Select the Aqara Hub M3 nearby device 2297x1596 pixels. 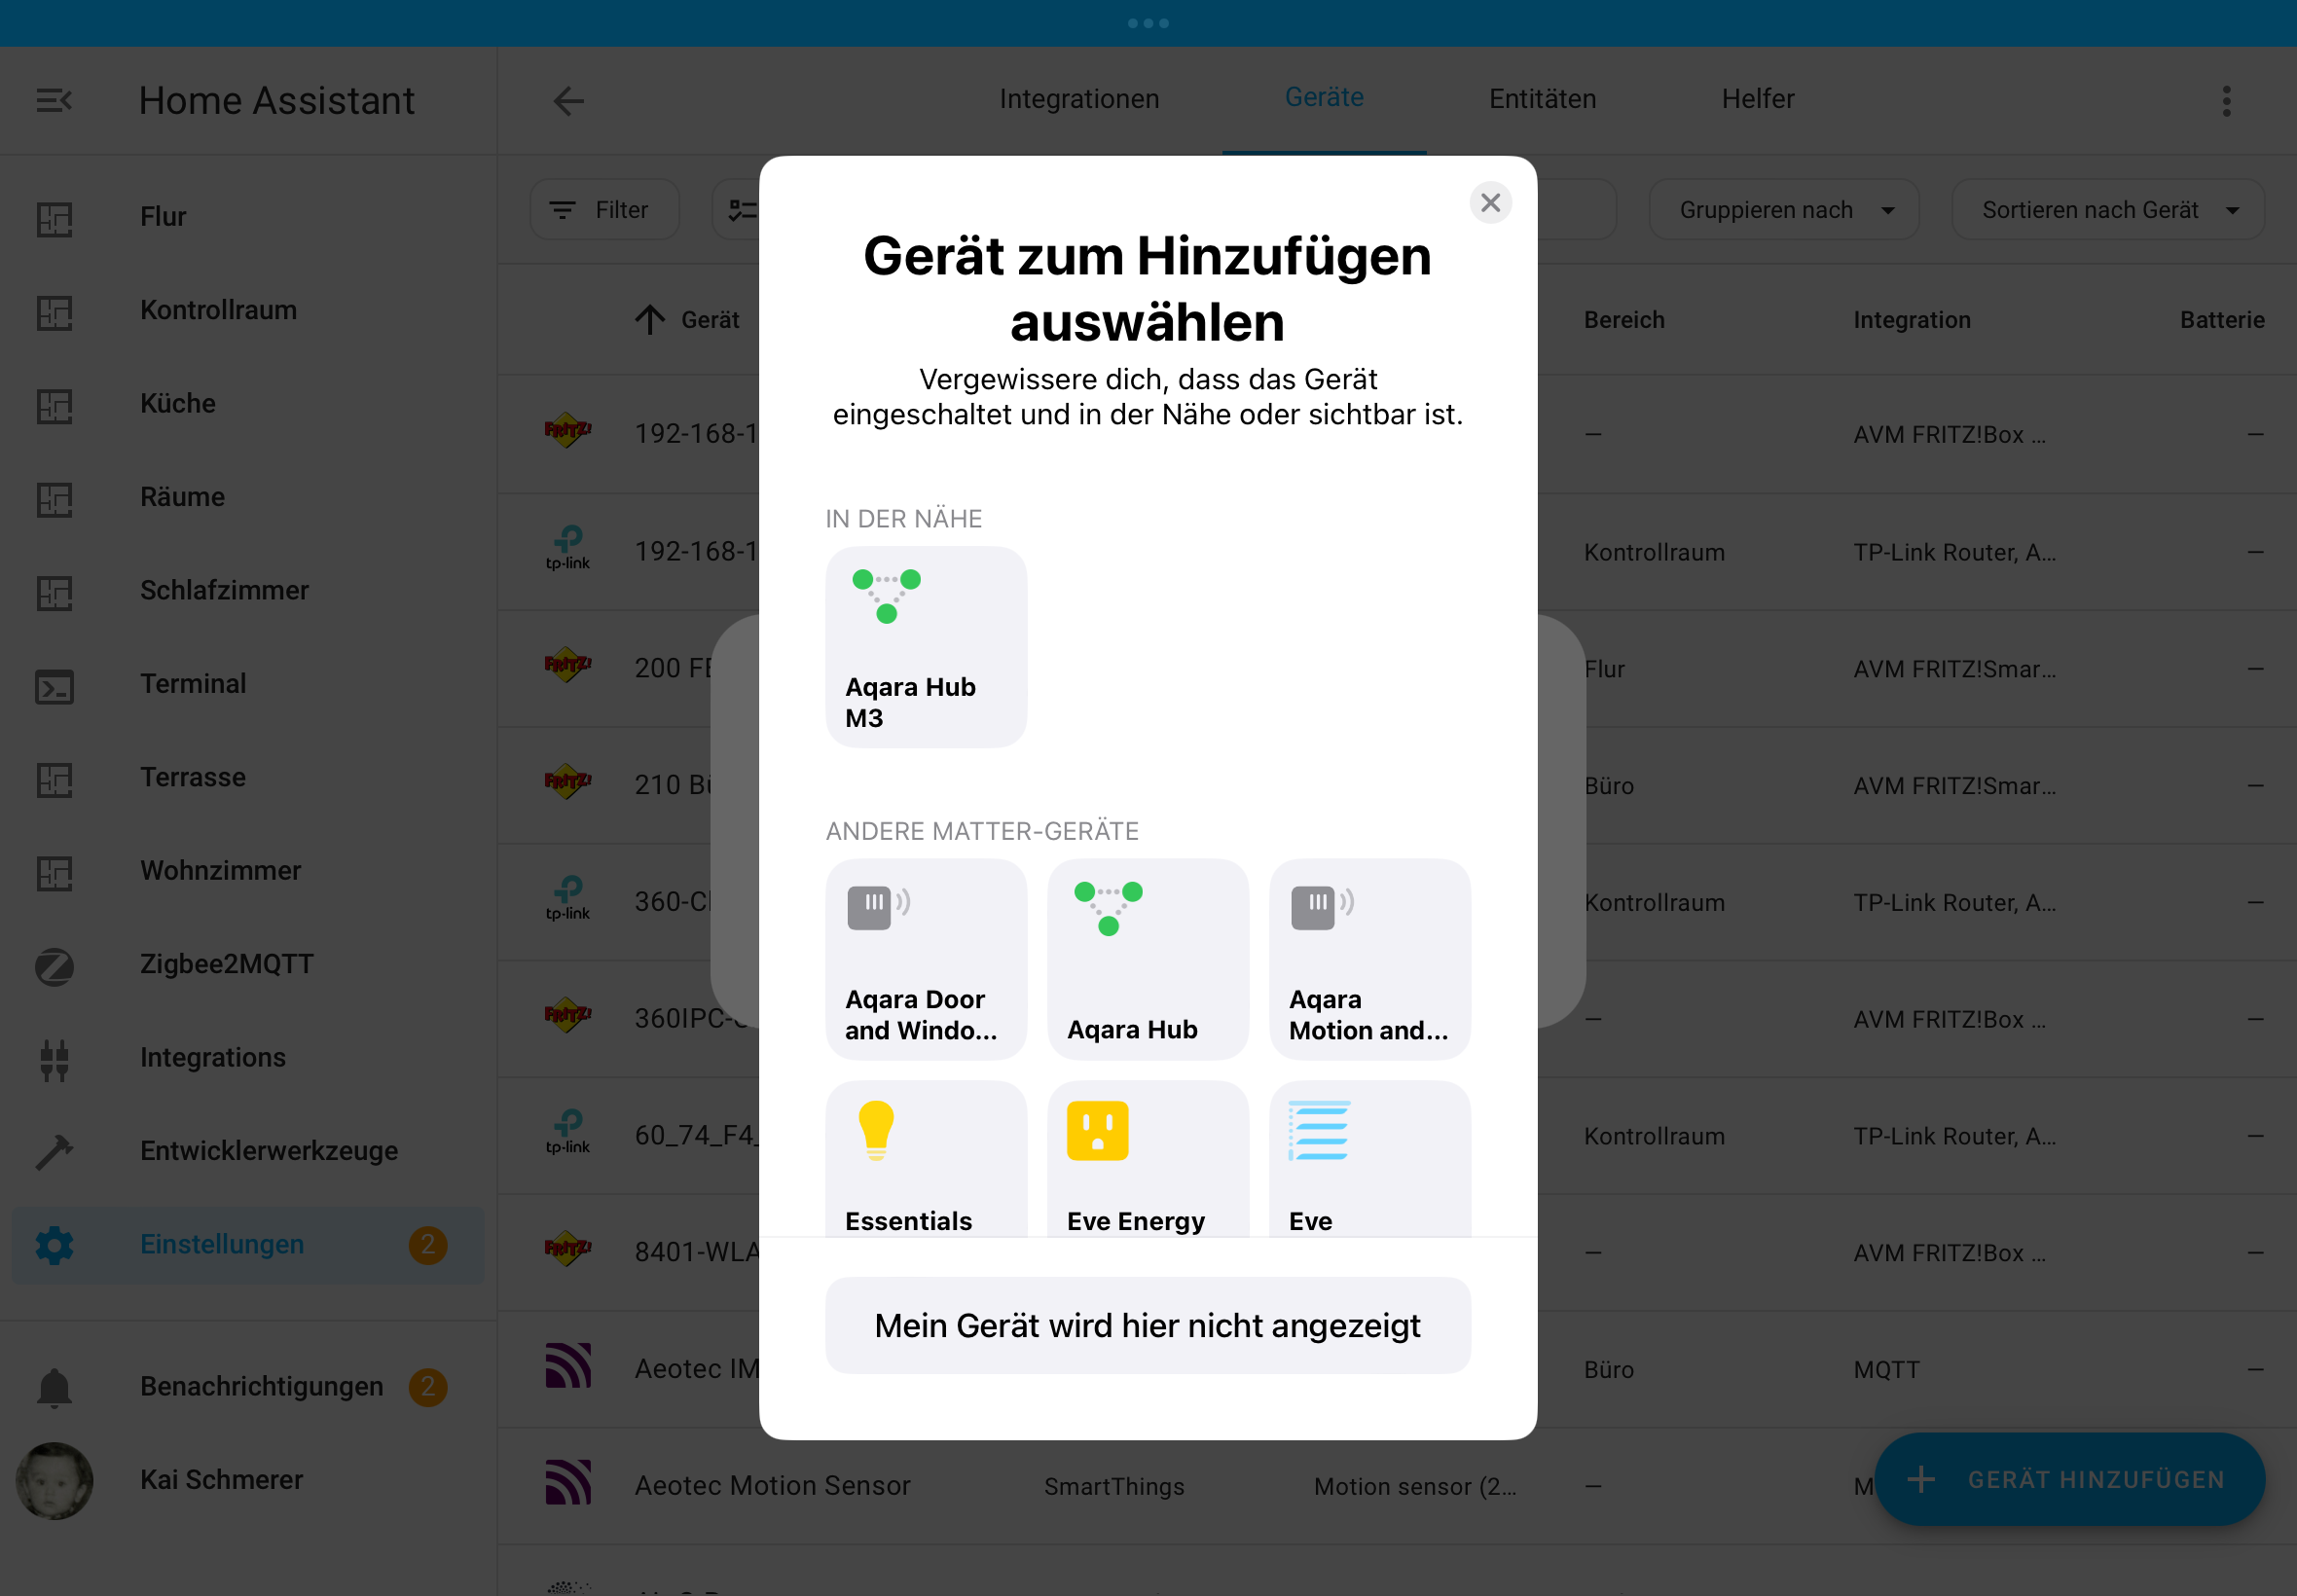click(925, 647)
